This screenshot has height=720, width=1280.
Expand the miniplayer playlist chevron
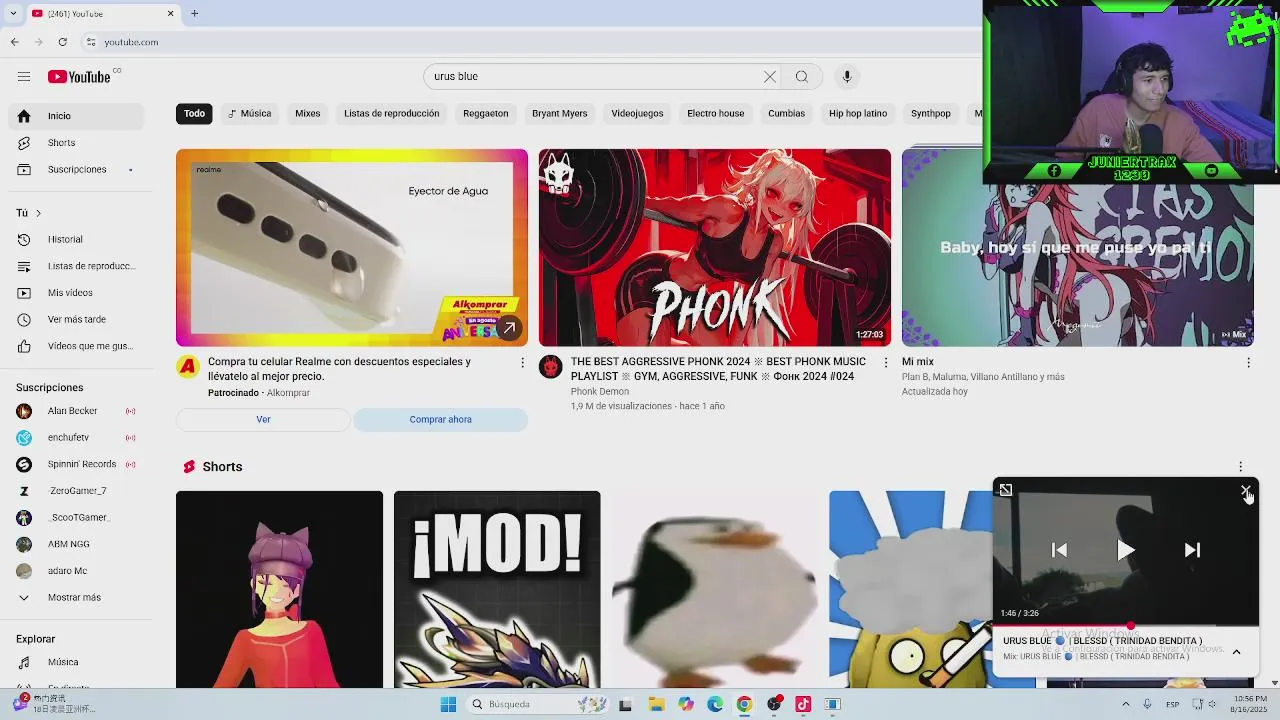tap(1236, 652)
